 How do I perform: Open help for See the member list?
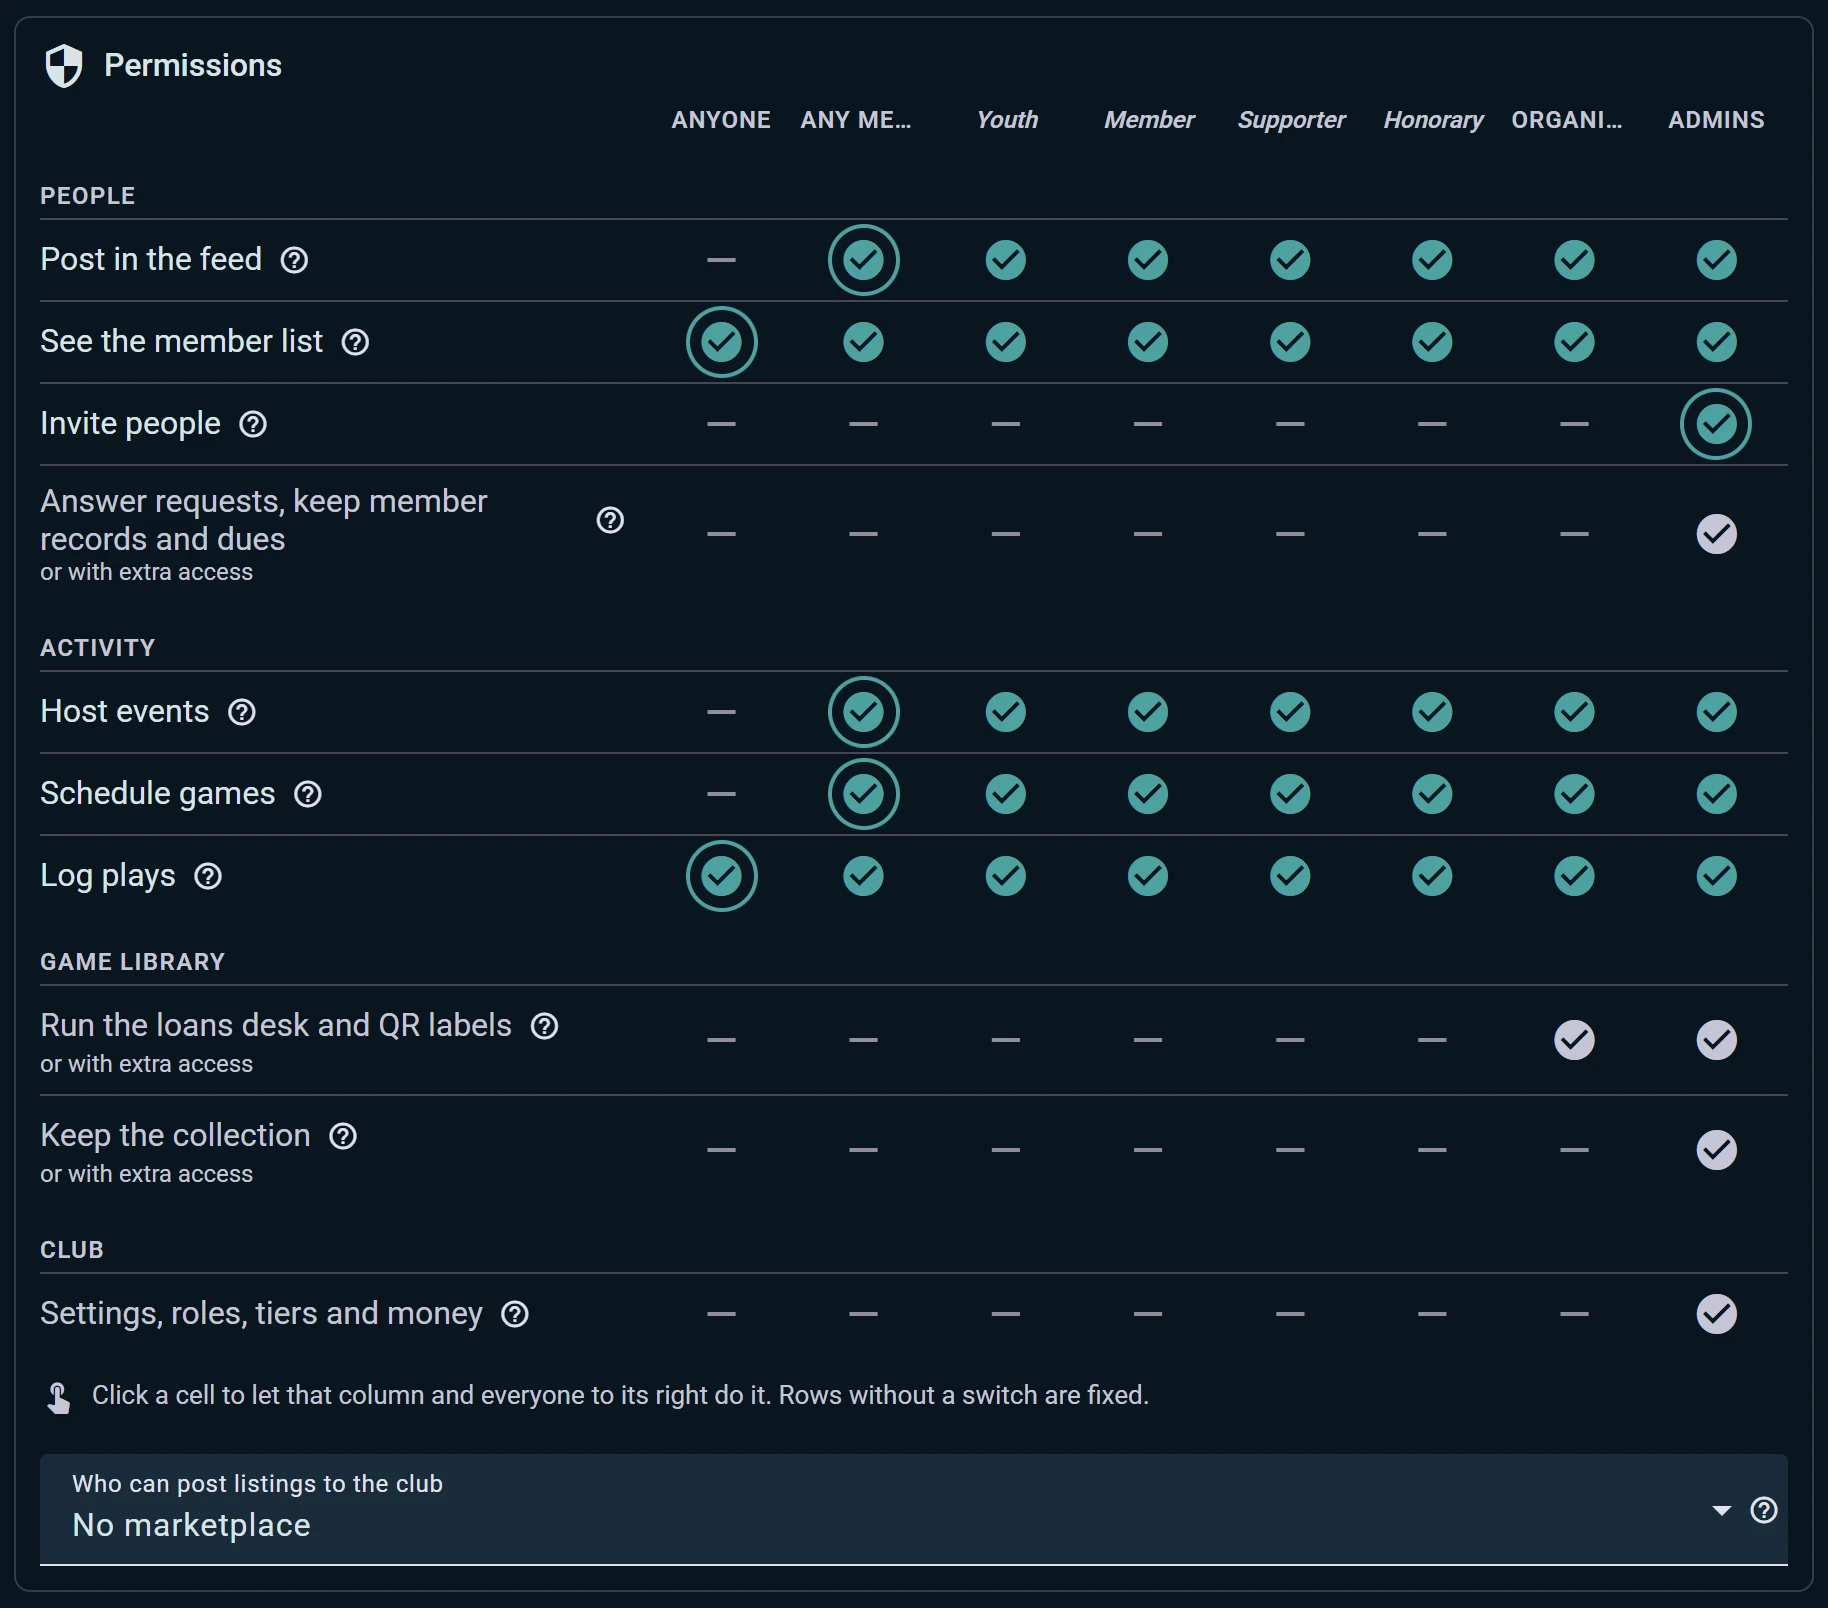point(355,342)
